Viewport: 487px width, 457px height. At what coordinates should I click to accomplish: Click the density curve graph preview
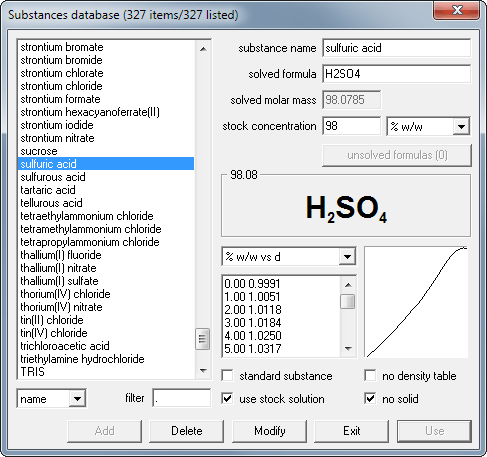416,302
